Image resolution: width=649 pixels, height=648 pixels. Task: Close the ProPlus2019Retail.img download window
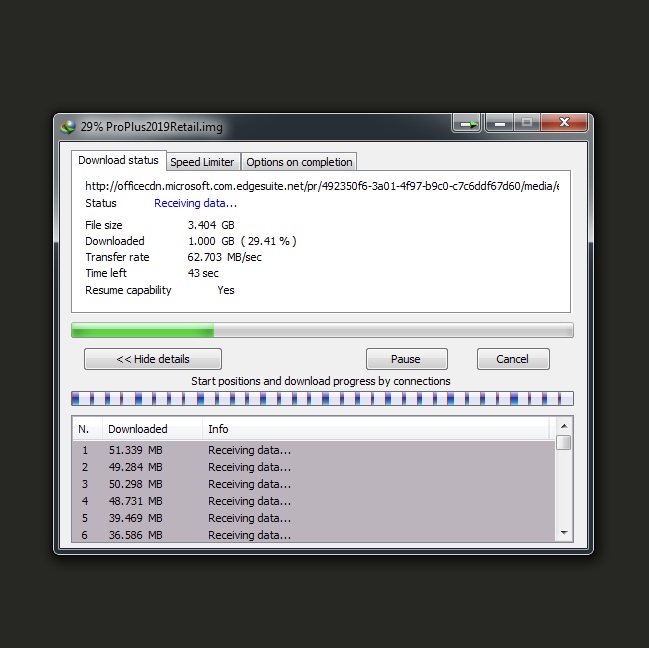click(564, 123)
